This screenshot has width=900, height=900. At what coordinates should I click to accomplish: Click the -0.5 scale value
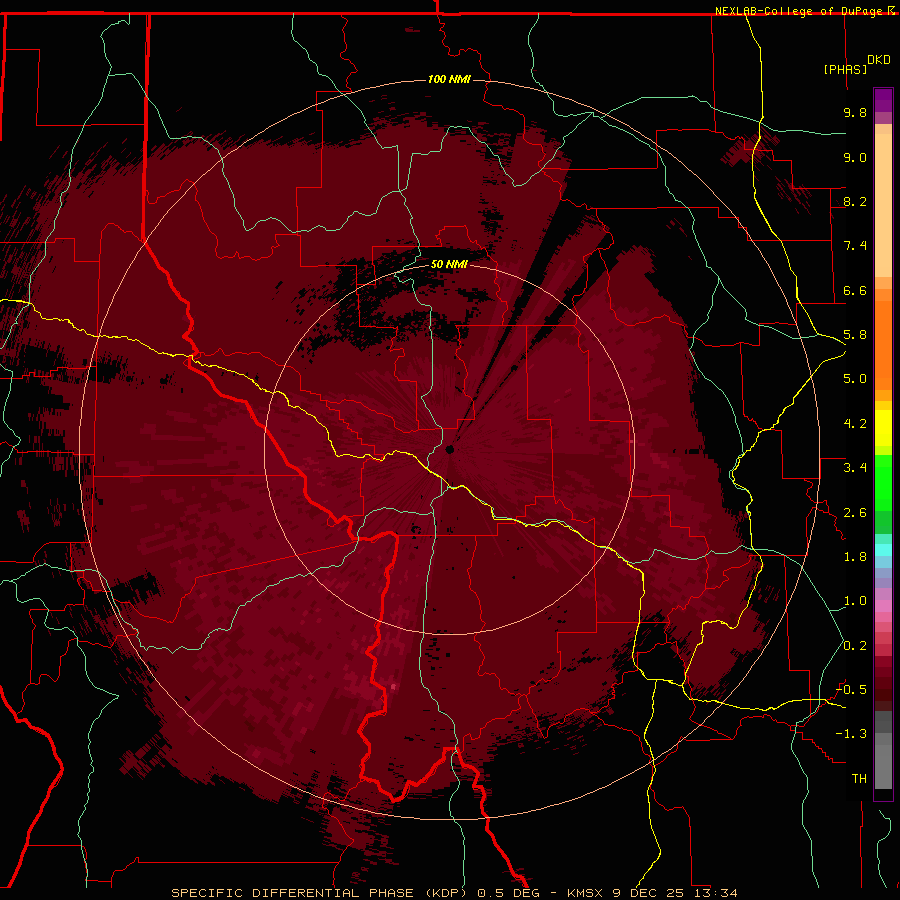point(851,690)
